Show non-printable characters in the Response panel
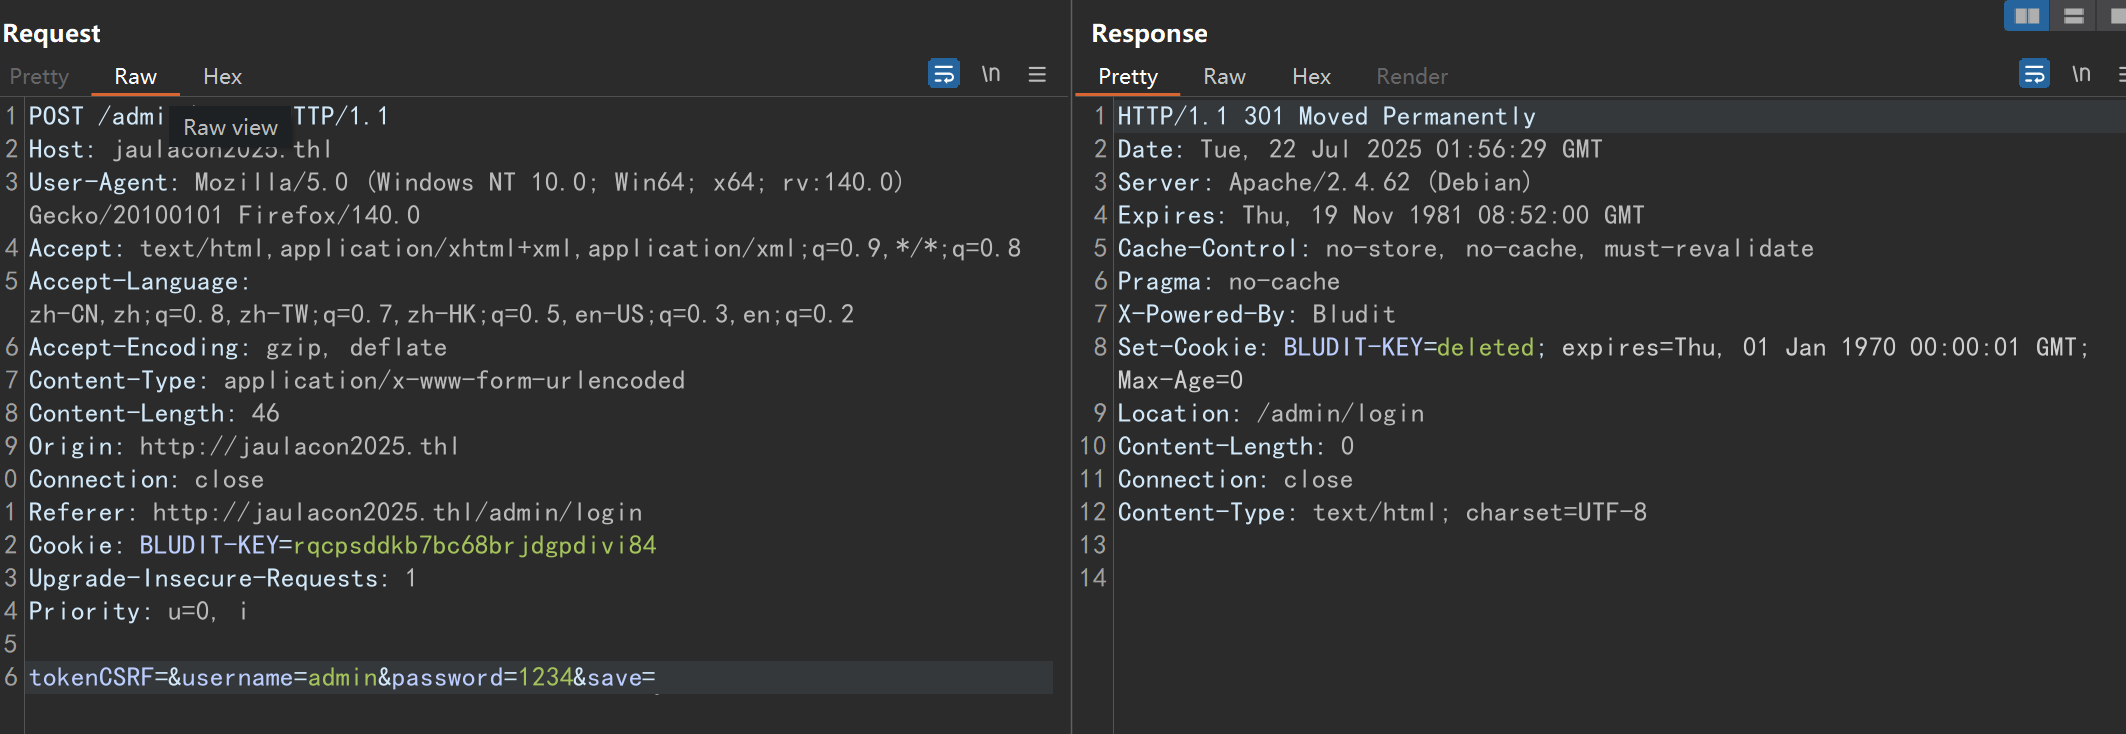Image resolution: width=2126 pixels, height=734 pixels. point(2081,74)
